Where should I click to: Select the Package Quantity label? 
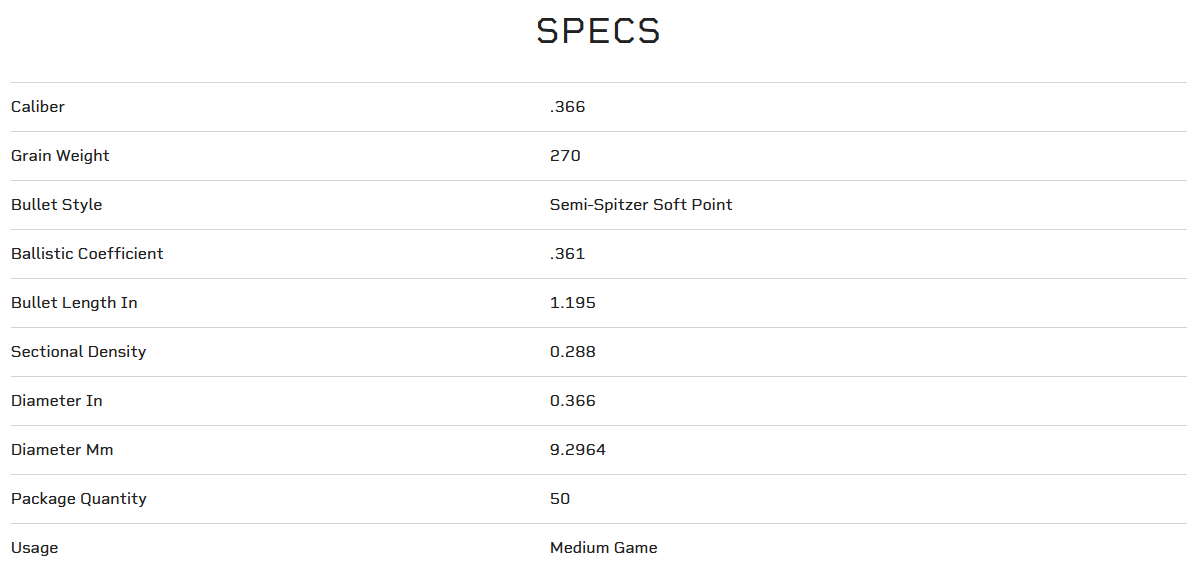[x=78, y=499]
